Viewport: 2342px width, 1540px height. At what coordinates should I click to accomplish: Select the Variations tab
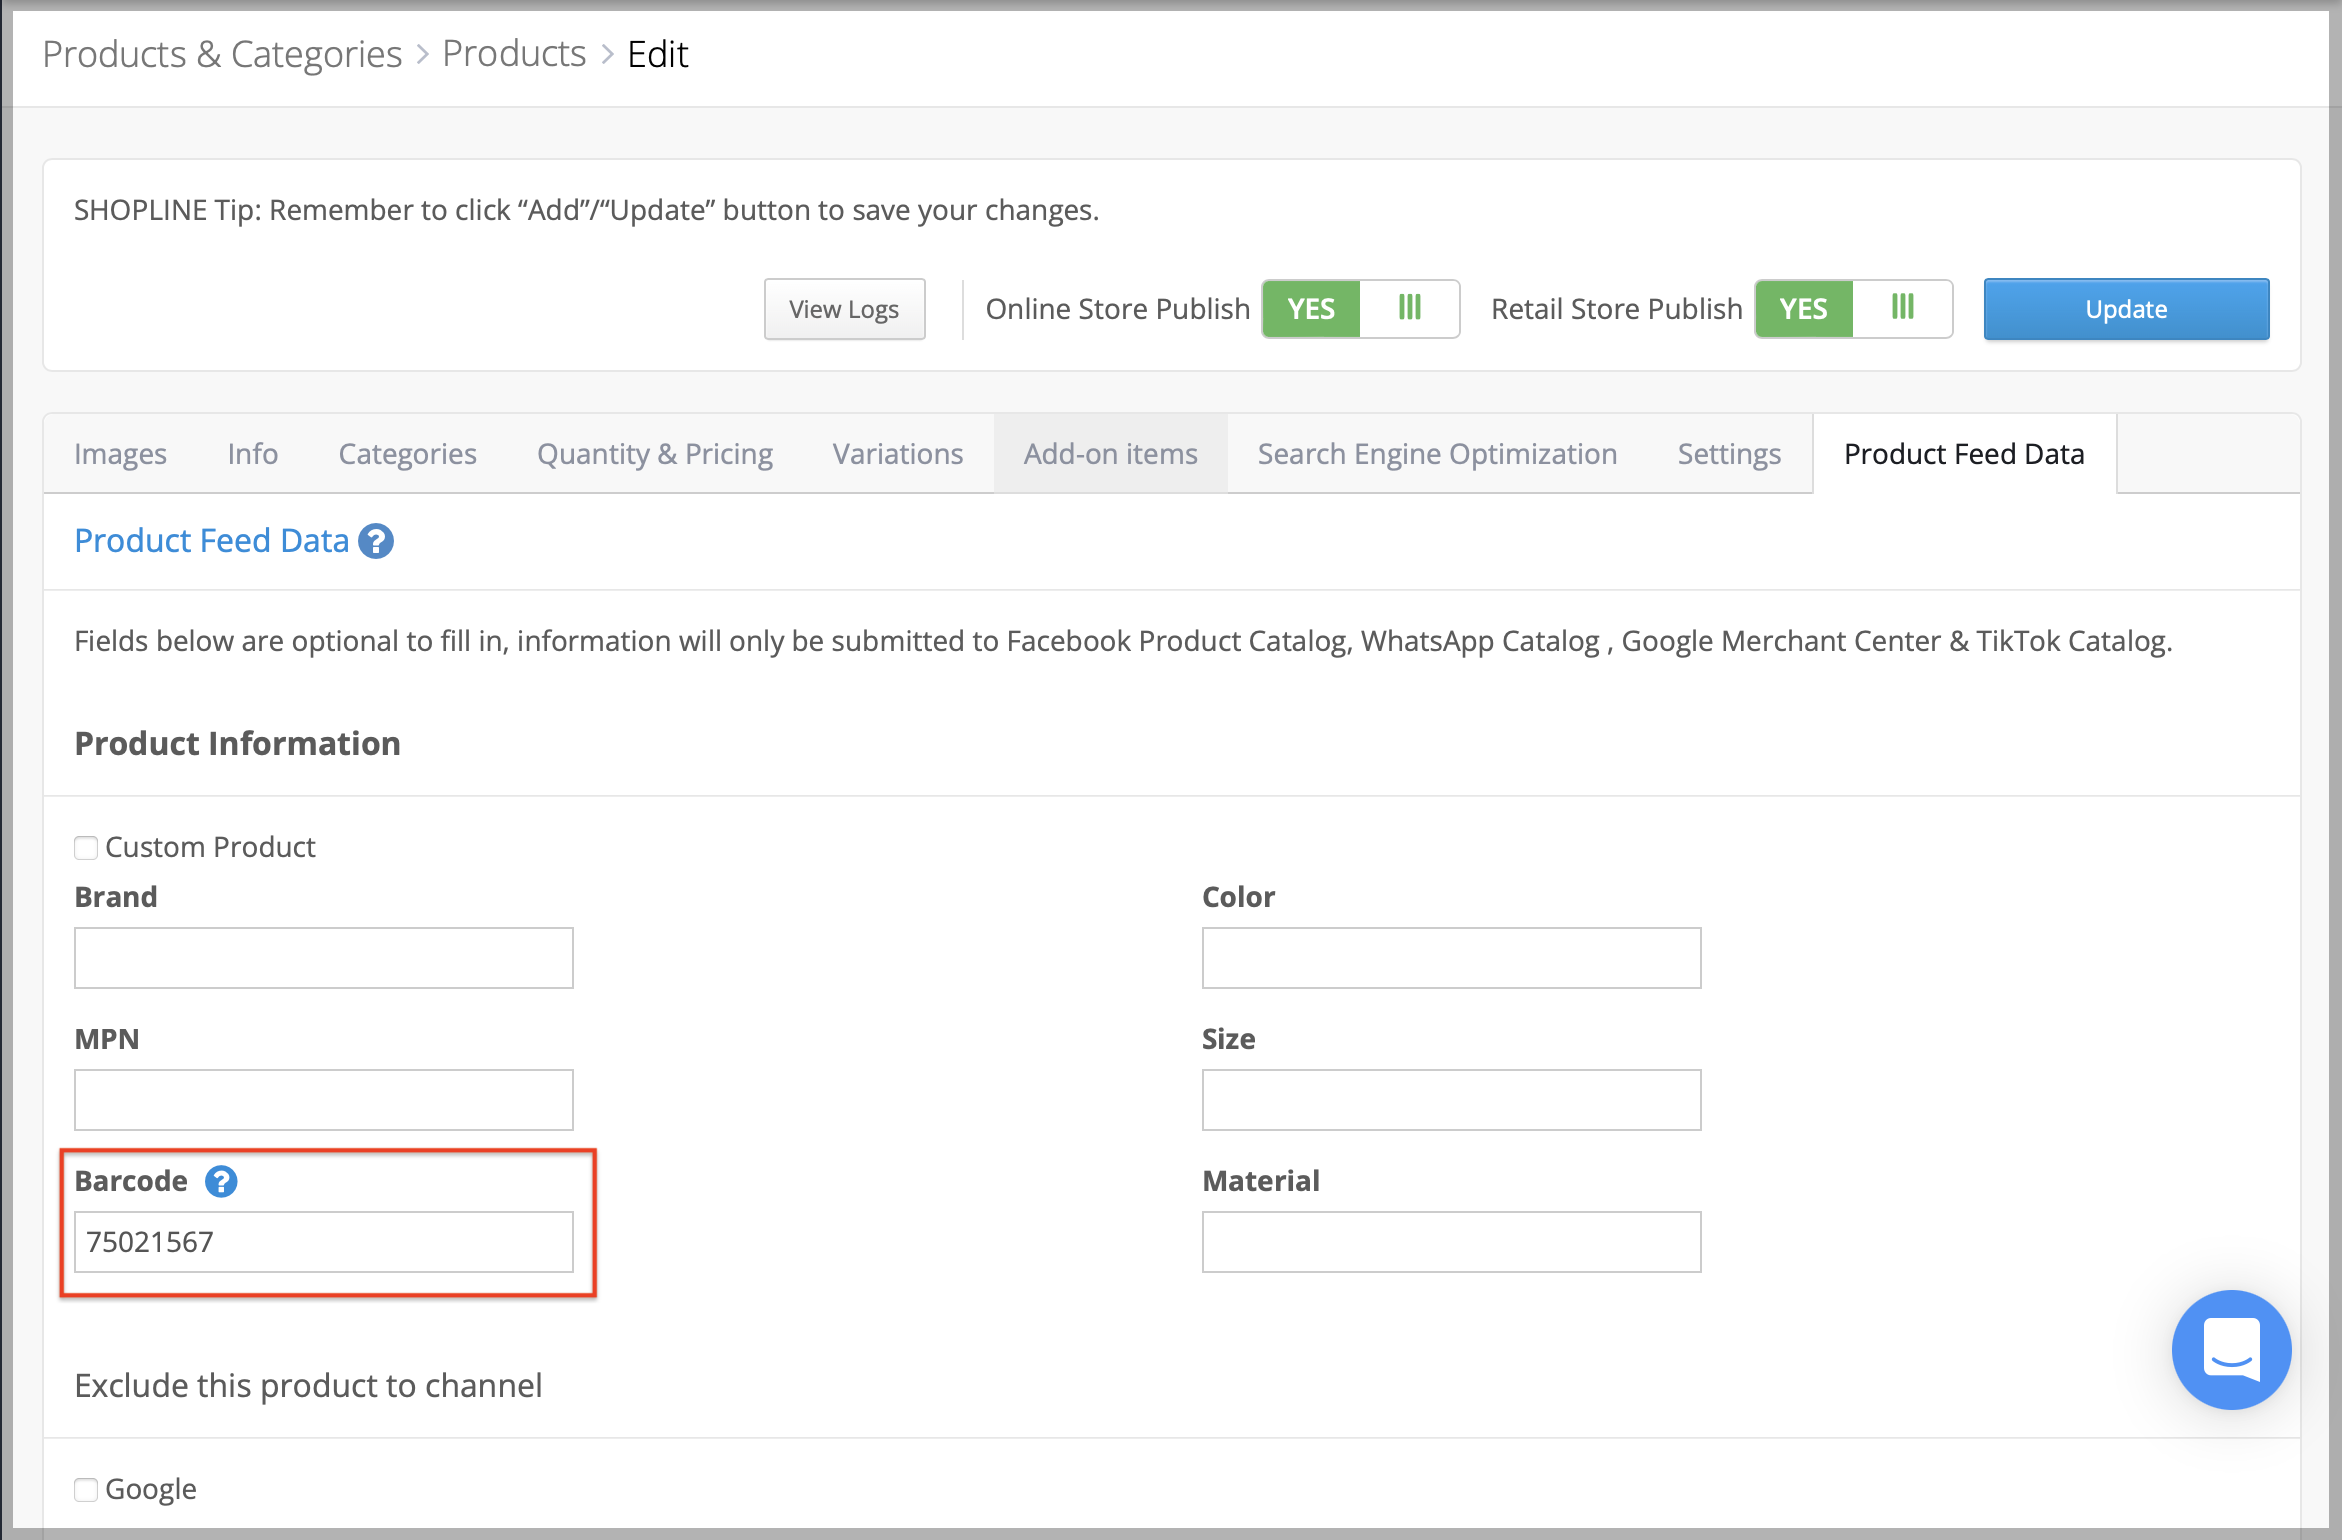[898, 454]
